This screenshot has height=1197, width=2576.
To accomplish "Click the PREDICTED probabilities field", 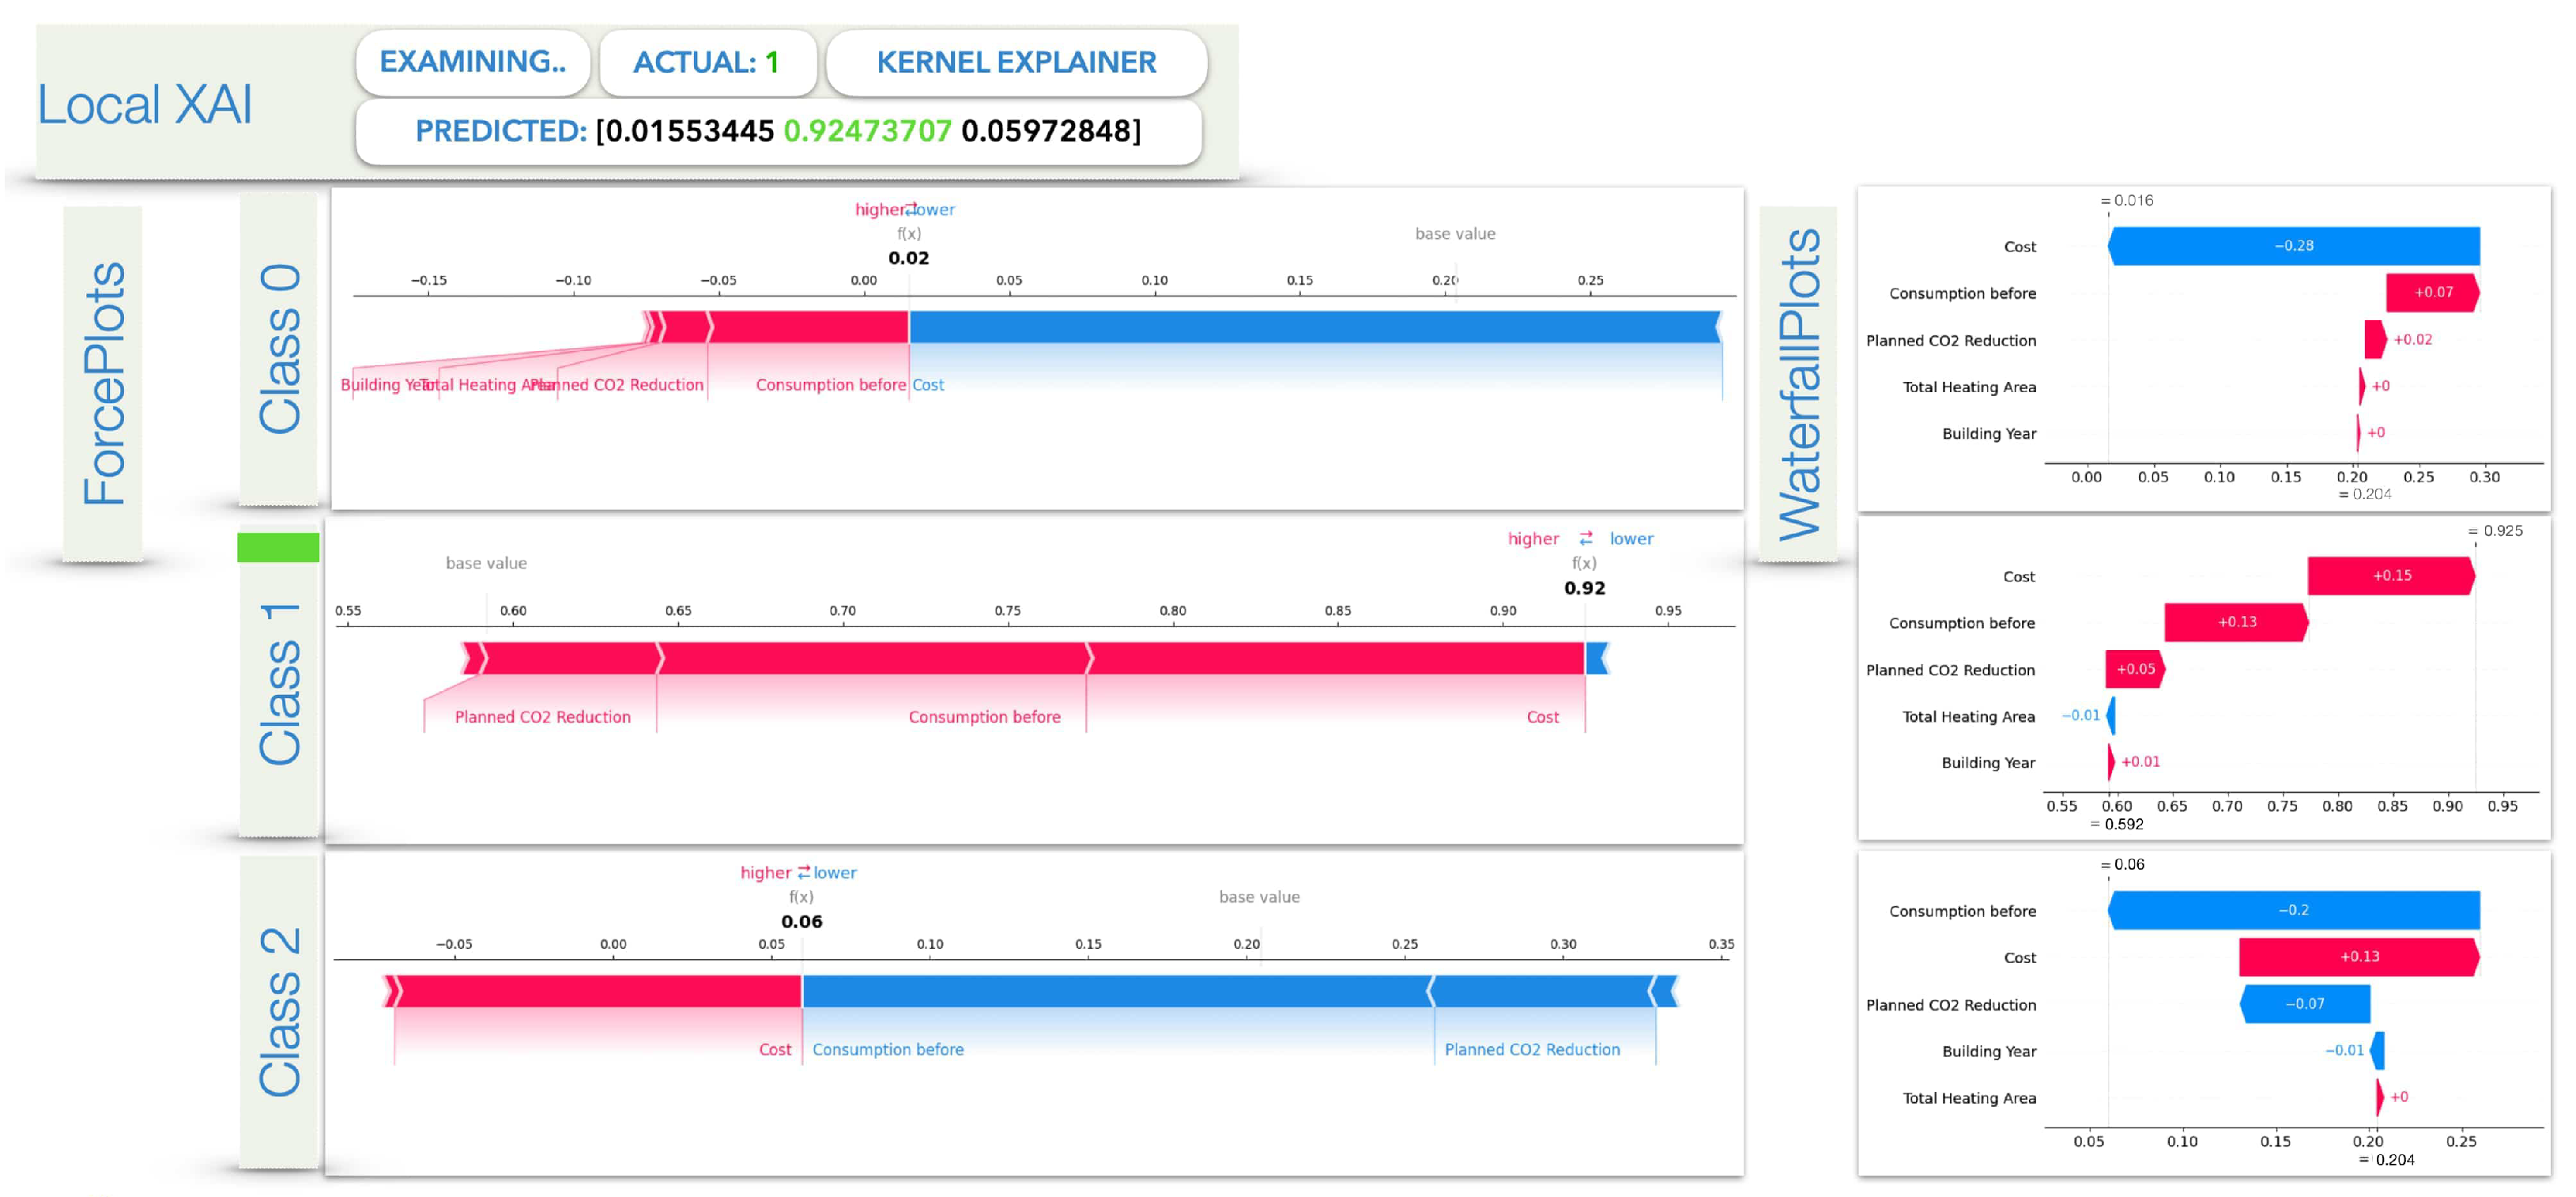I will coord(778,131).
